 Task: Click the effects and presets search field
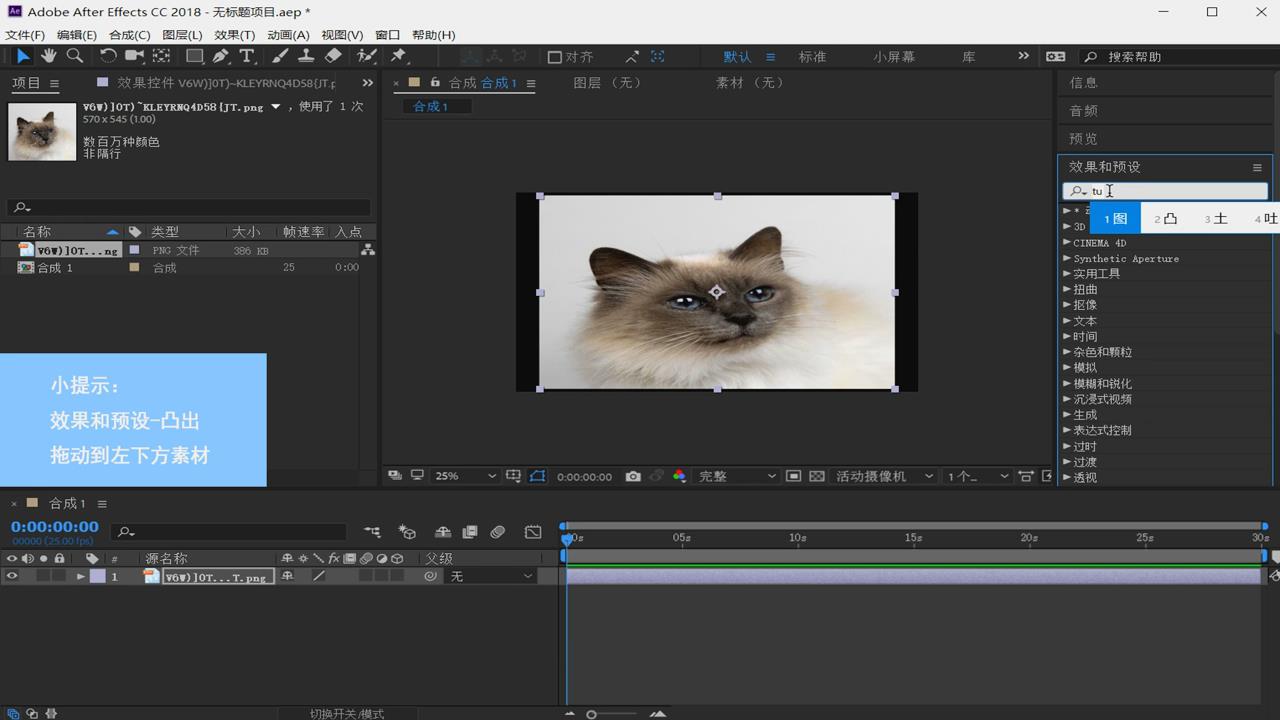pos(1165,191)
